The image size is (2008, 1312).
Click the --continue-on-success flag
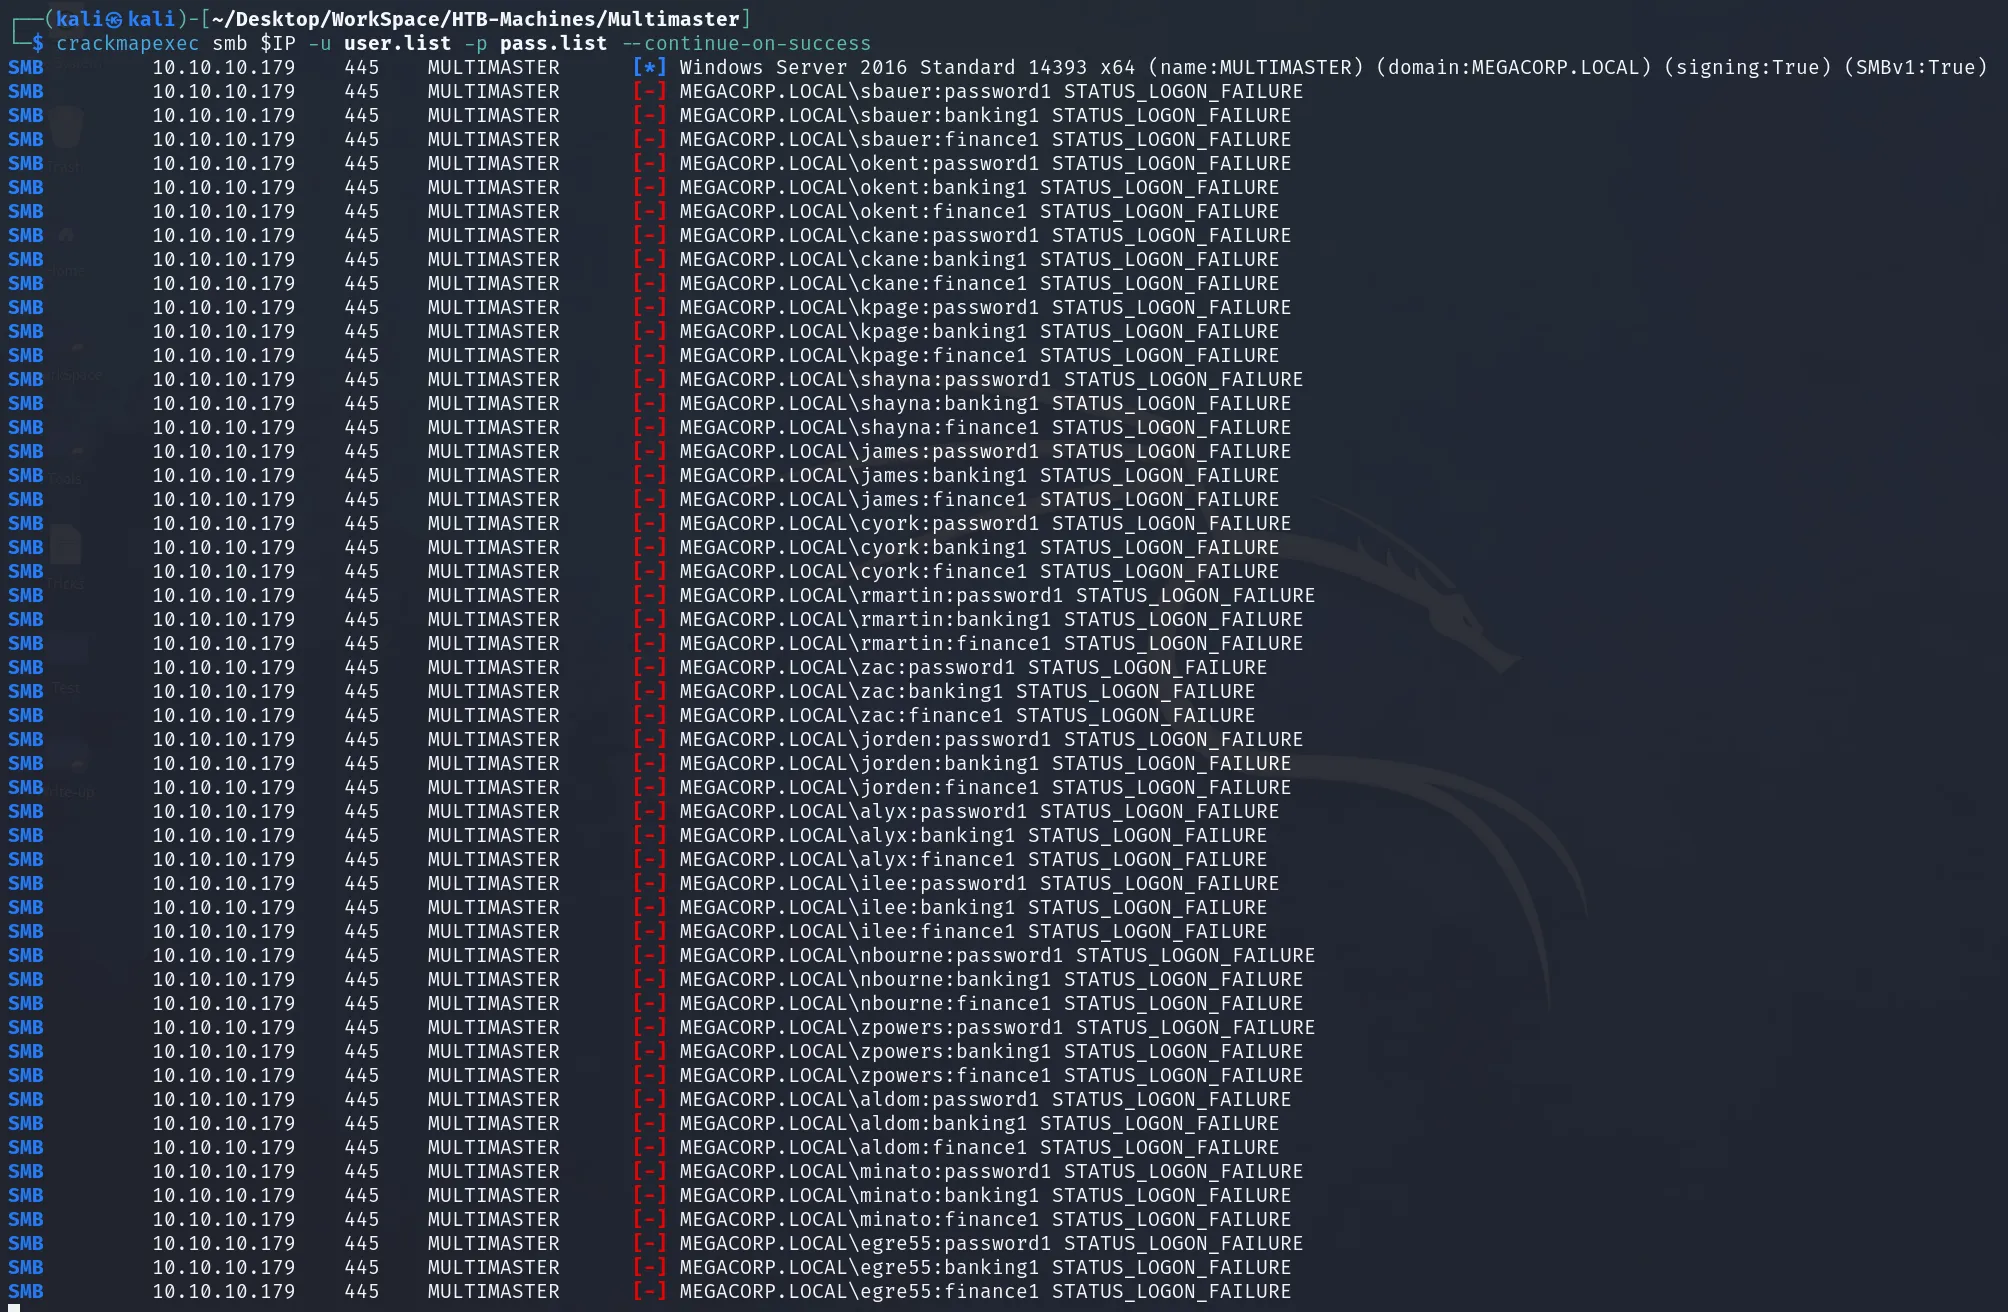point(746,43)
